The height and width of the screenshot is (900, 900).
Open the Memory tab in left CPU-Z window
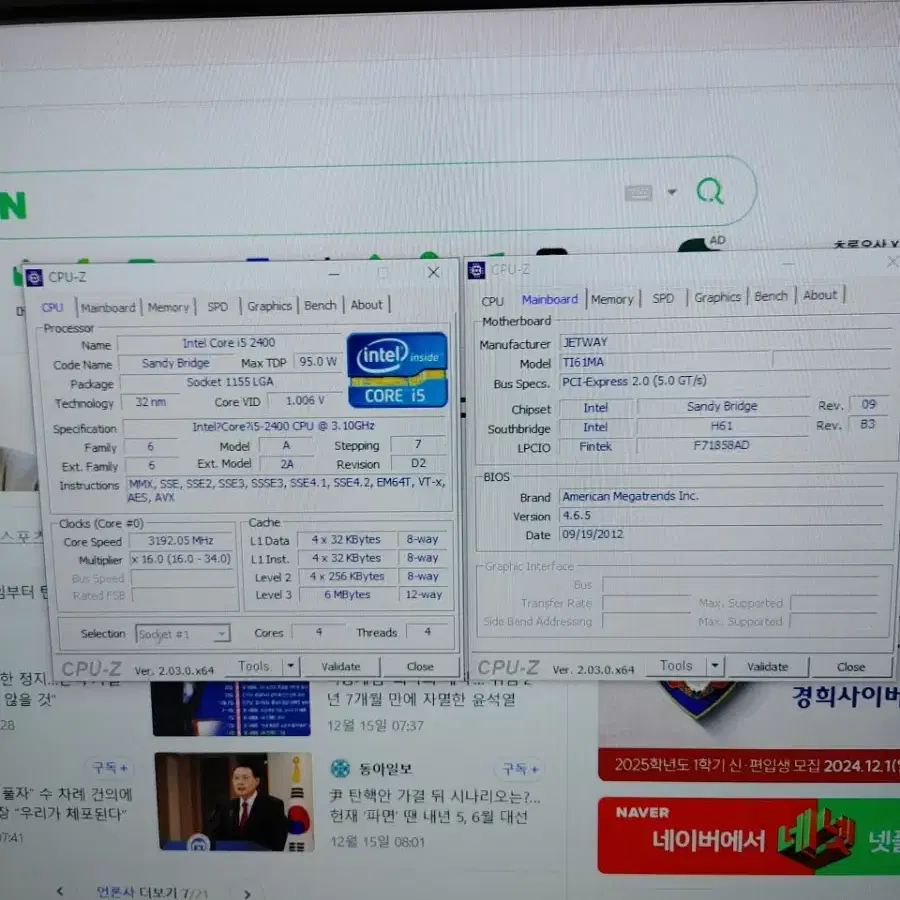(x=168, y=307)
